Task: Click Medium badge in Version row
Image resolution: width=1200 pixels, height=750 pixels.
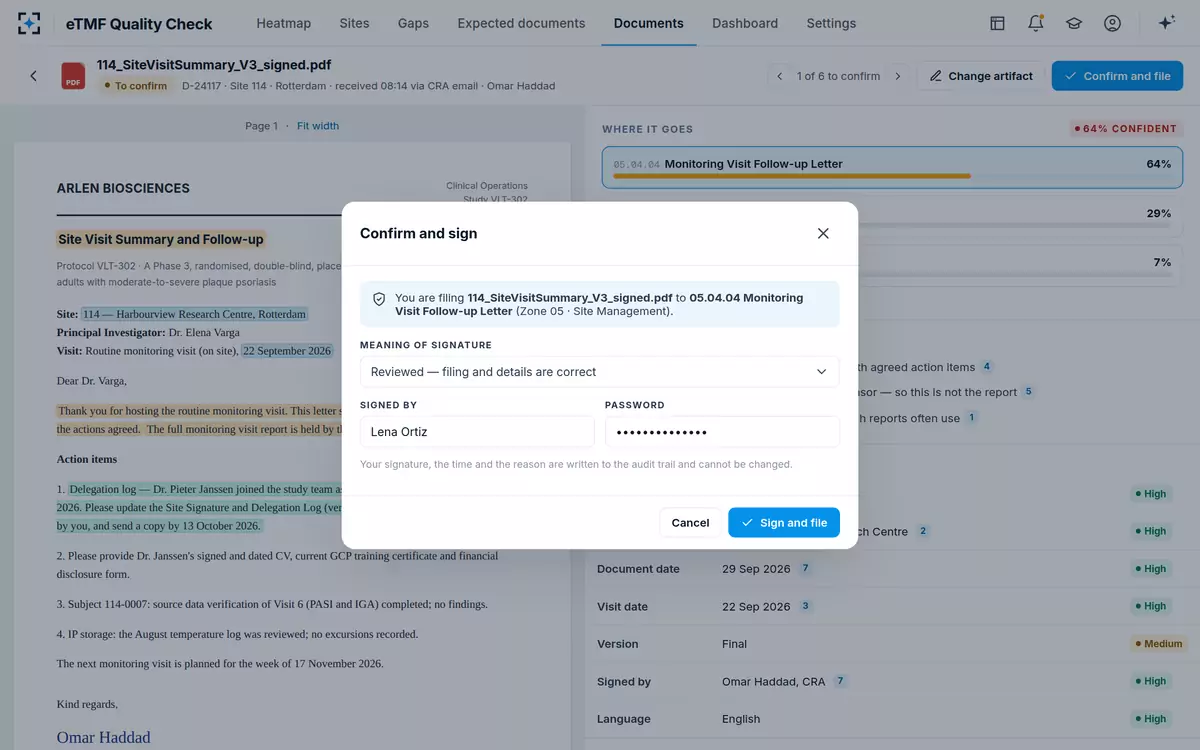Action: [1158, 644]
